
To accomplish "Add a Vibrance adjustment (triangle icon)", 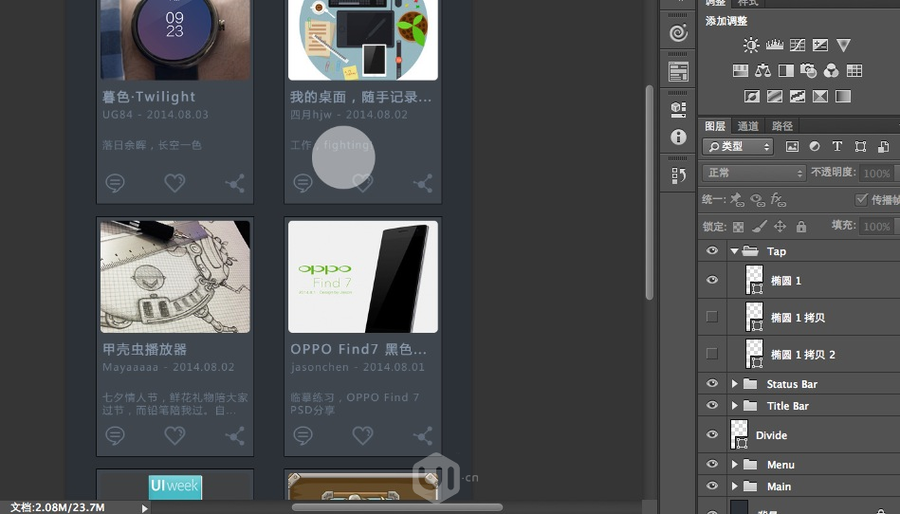I will 843,45.
